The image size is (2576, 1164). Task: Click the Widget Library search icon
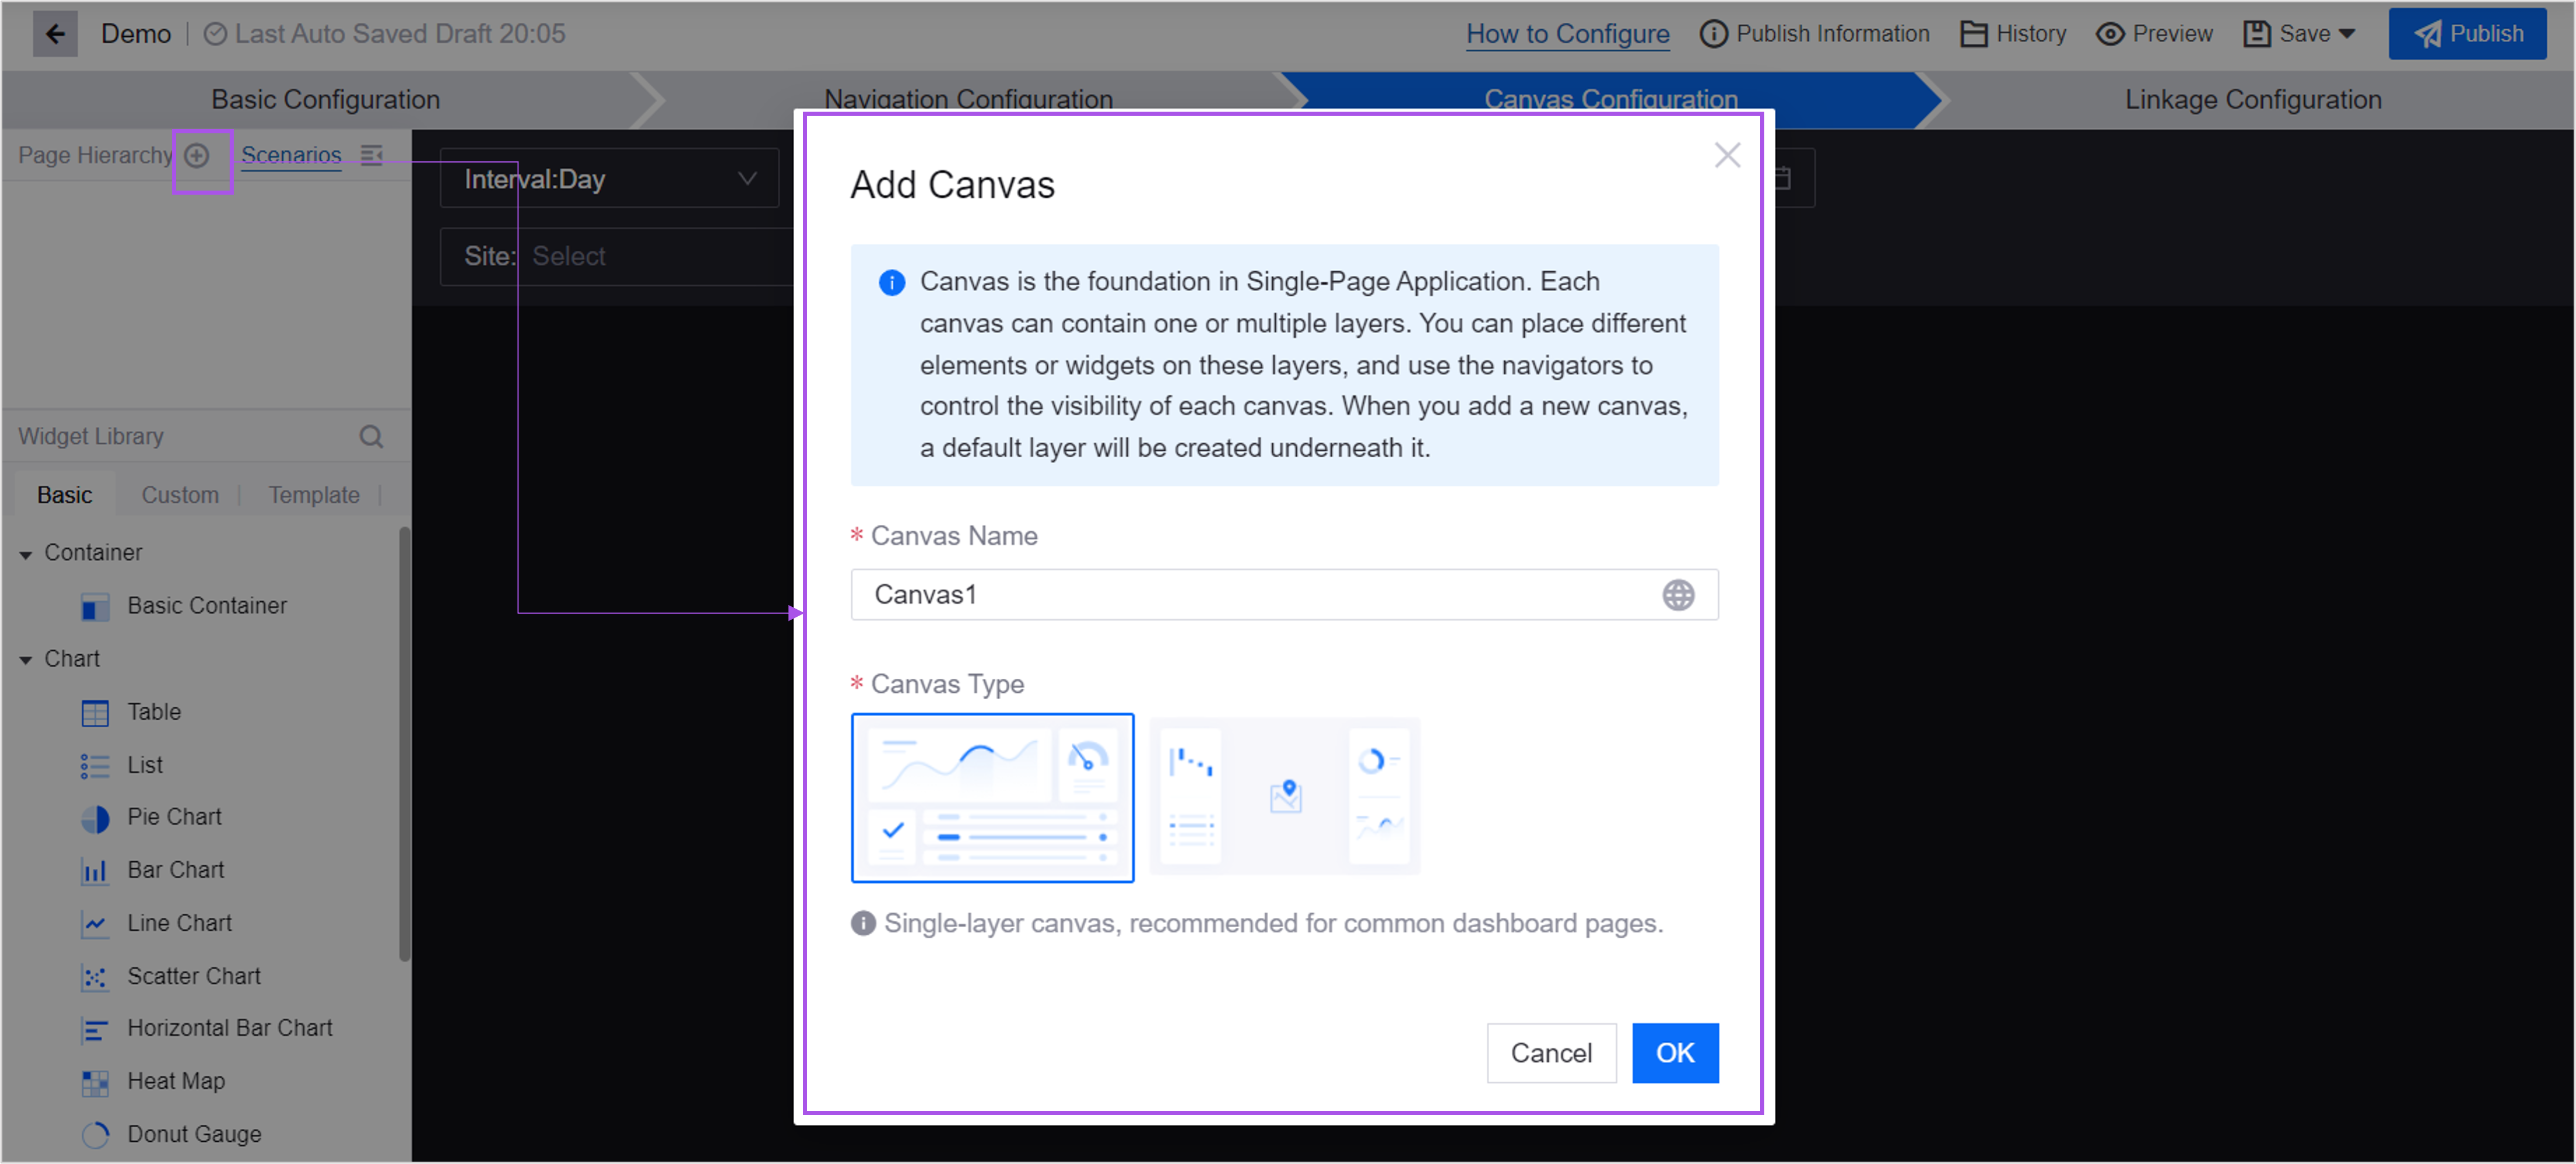(371, 437)
